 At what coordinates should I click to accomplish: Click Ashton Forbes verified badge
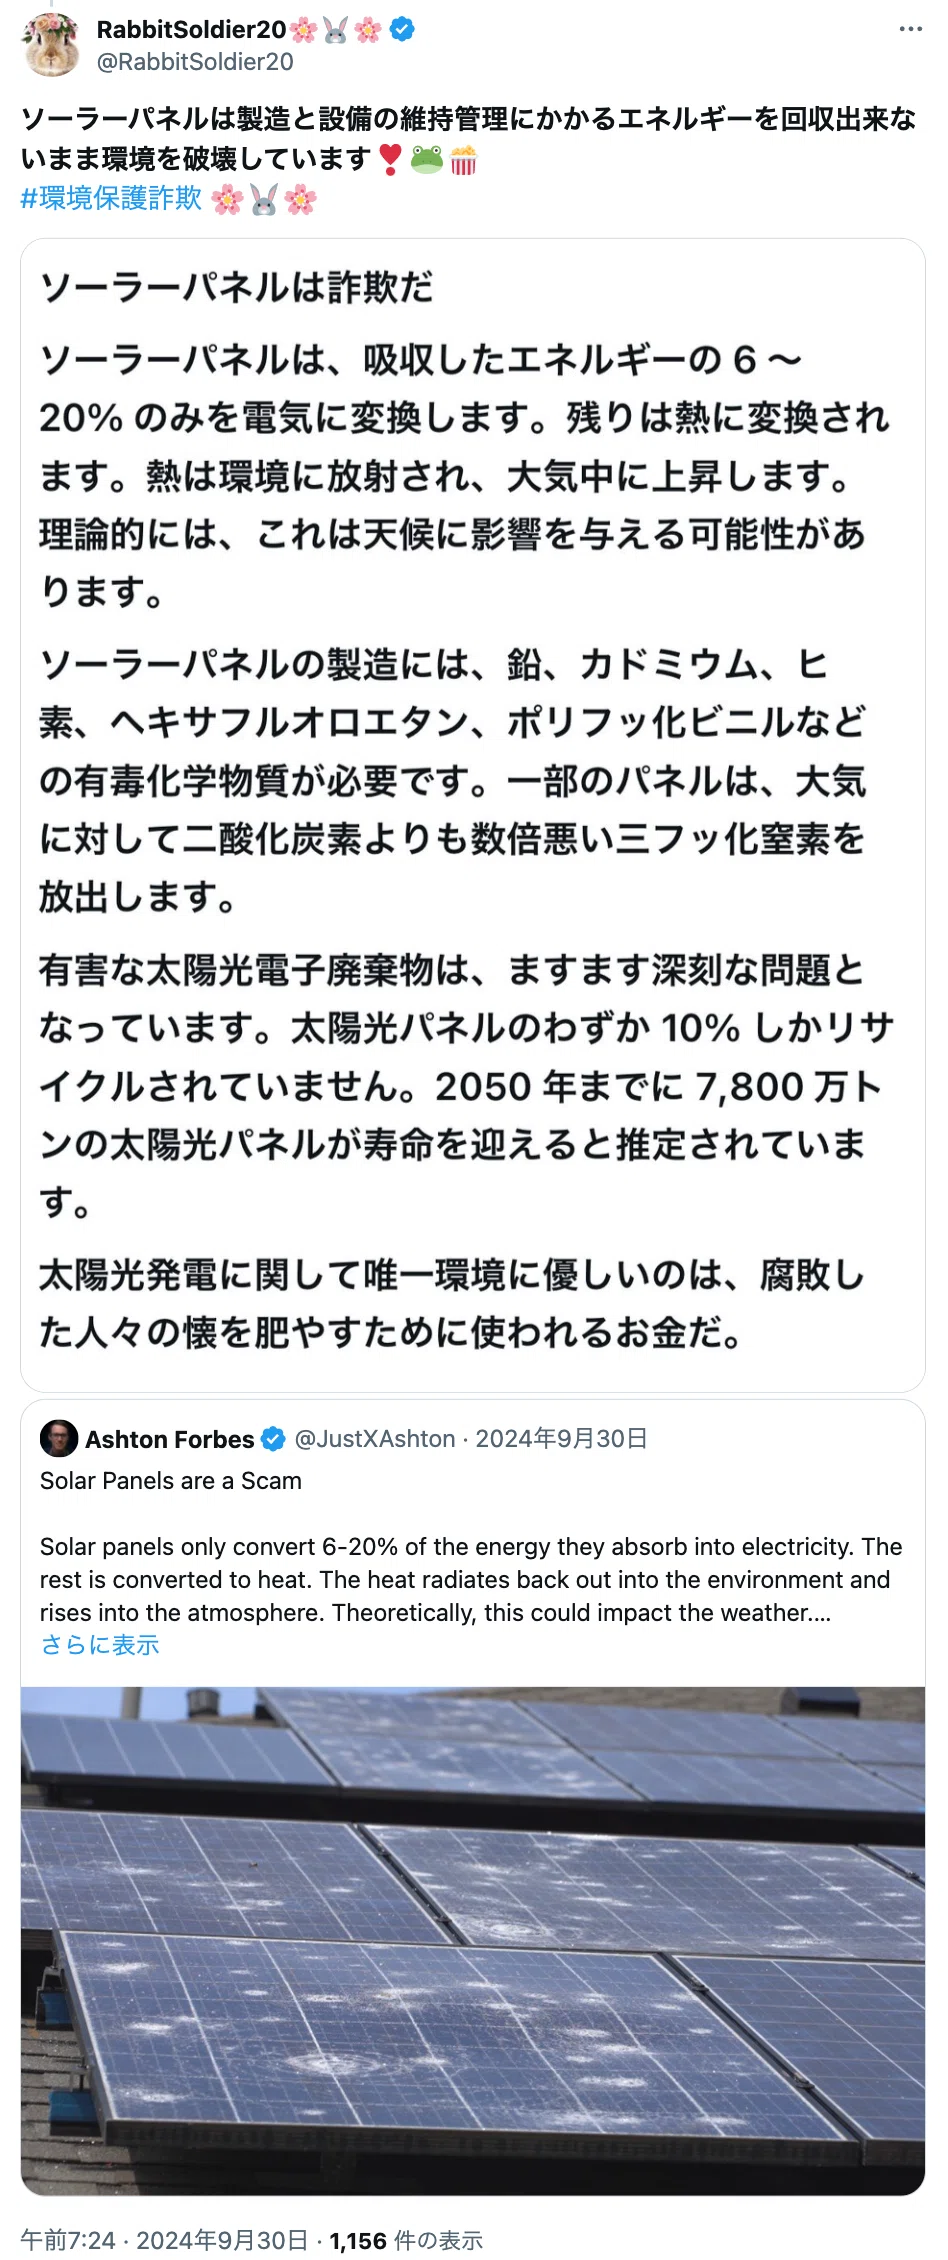coord(273,1439)
